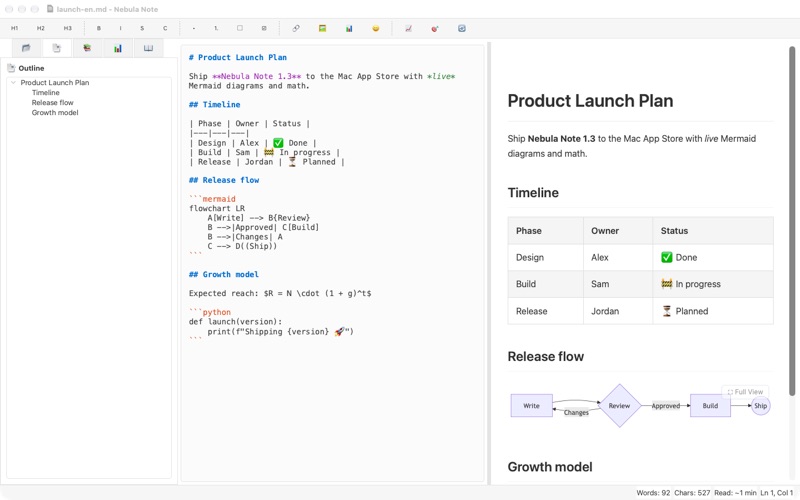Screen dimensions: 800x500
Task: Click the 'Done' status cell in the preview
Action: click(x=713, y=258)
